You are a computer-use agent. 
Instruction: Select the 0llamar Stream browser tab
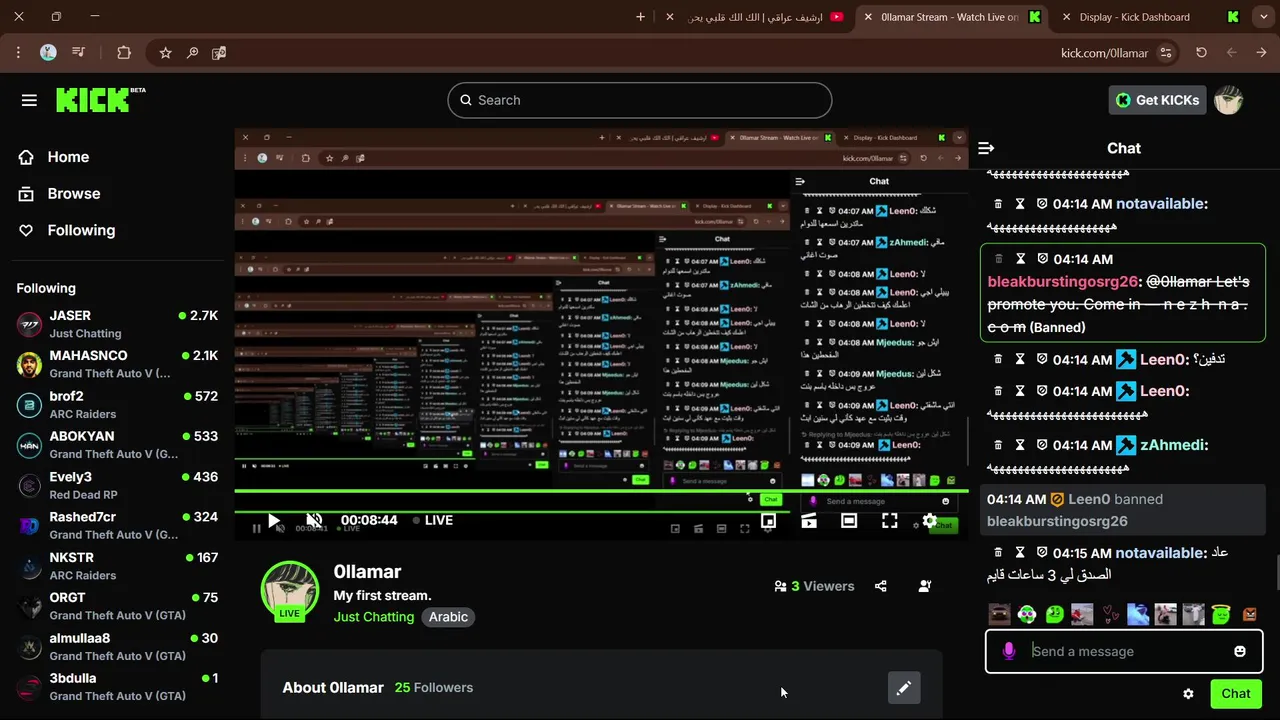(952, 17)
